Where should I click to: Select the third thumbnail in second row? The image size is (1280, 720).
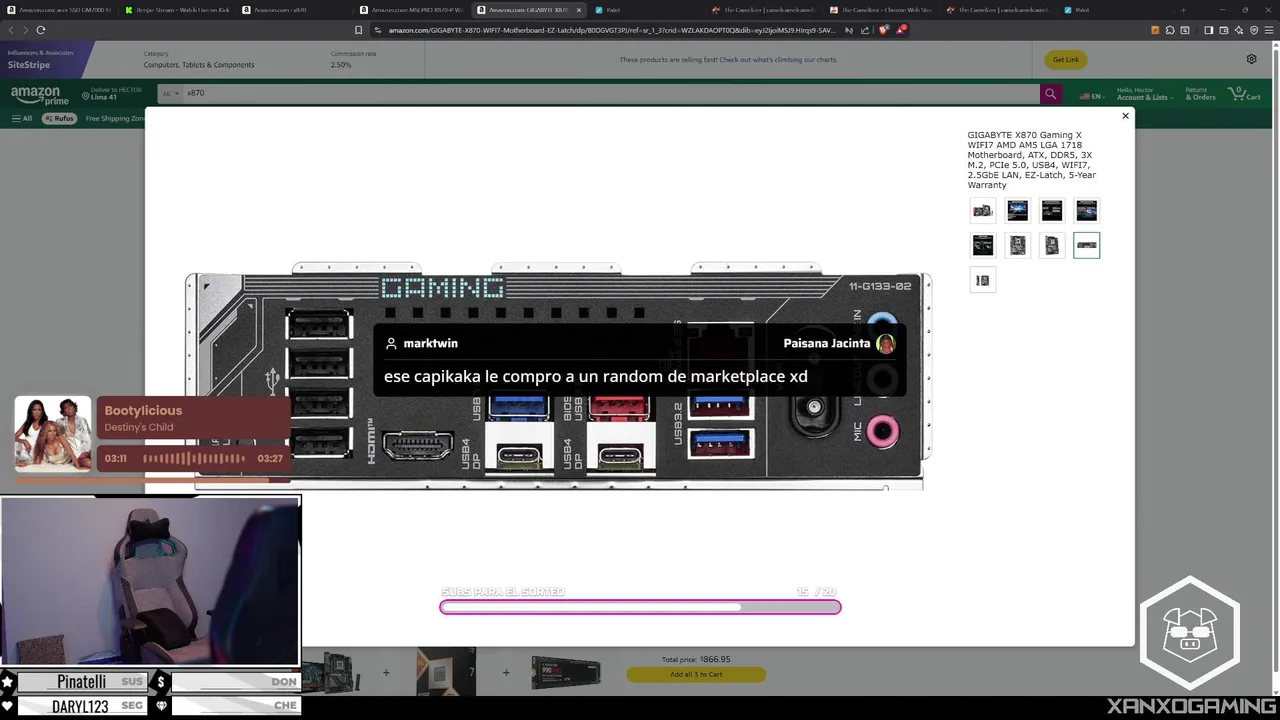point(1052,245)
